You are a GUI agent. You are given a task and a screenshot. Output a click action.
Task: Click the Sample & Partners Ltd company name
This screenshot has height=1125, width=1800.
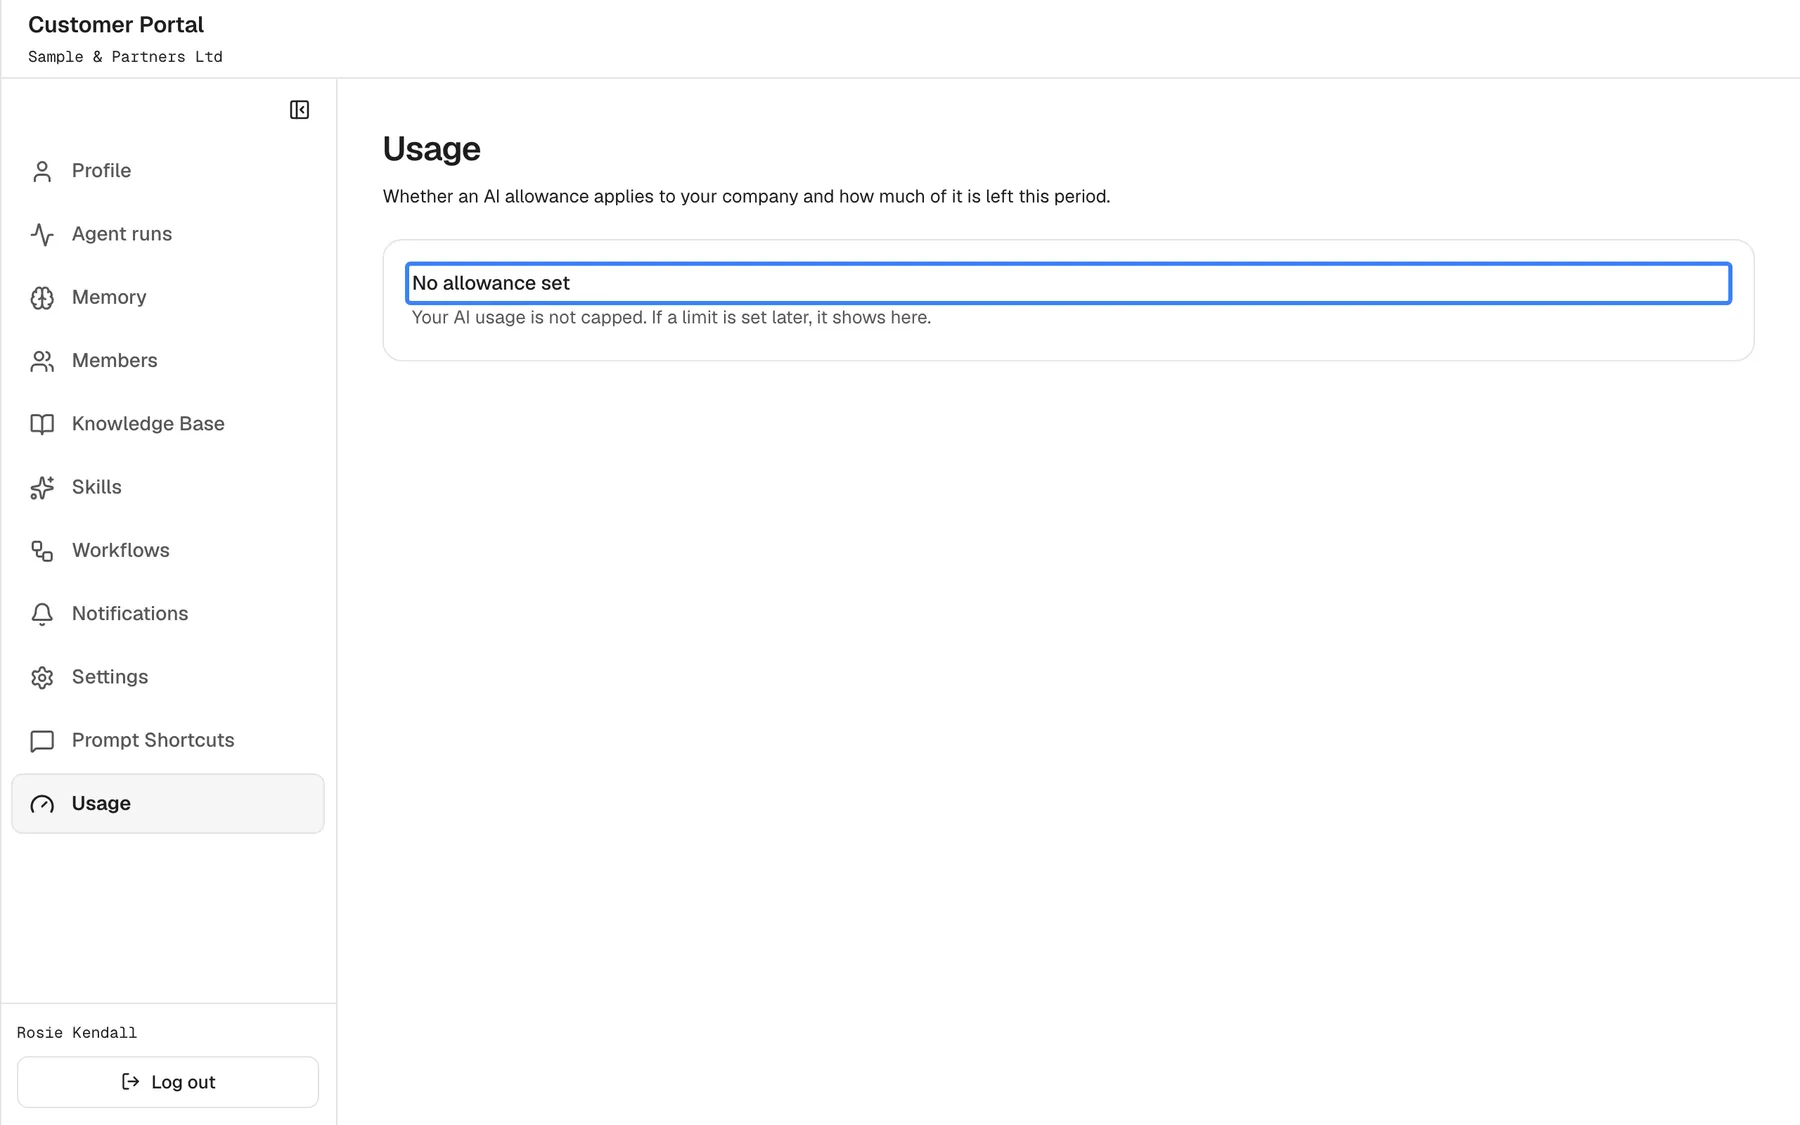[x=125, y=57]
